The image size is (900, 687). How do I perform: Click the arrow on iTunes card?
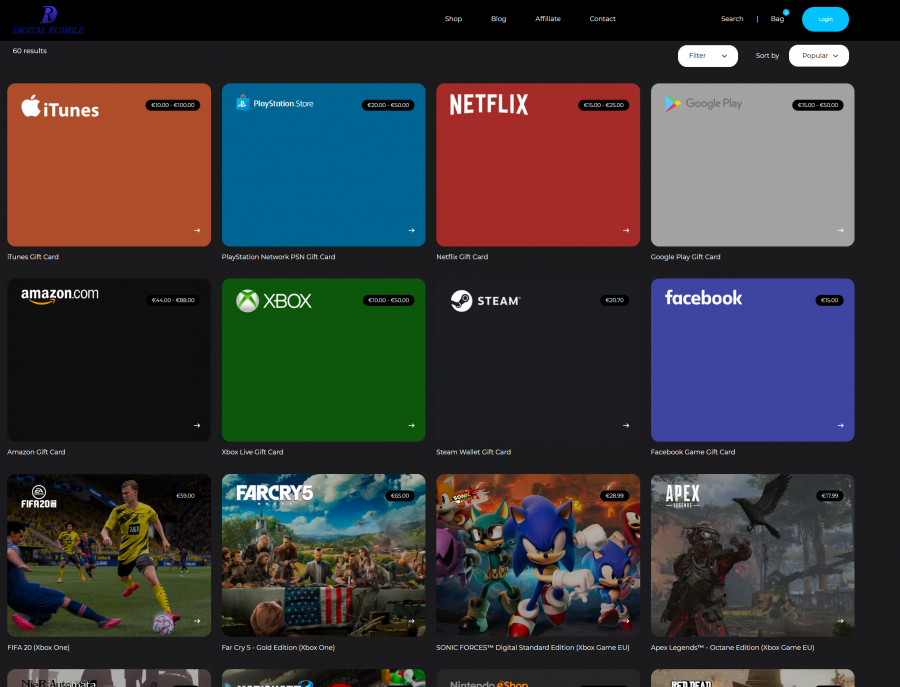pos(197,230)
